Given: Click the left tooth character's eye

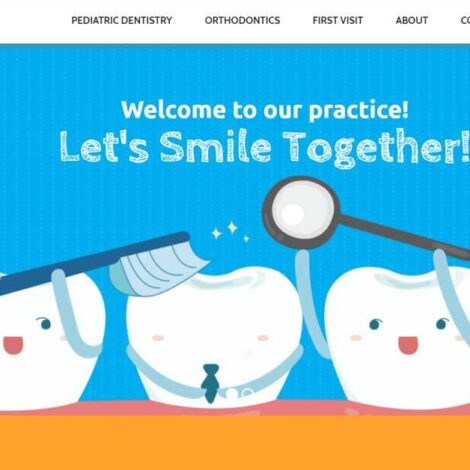Looking at the screenshot, I should click(x=45, y=323).
